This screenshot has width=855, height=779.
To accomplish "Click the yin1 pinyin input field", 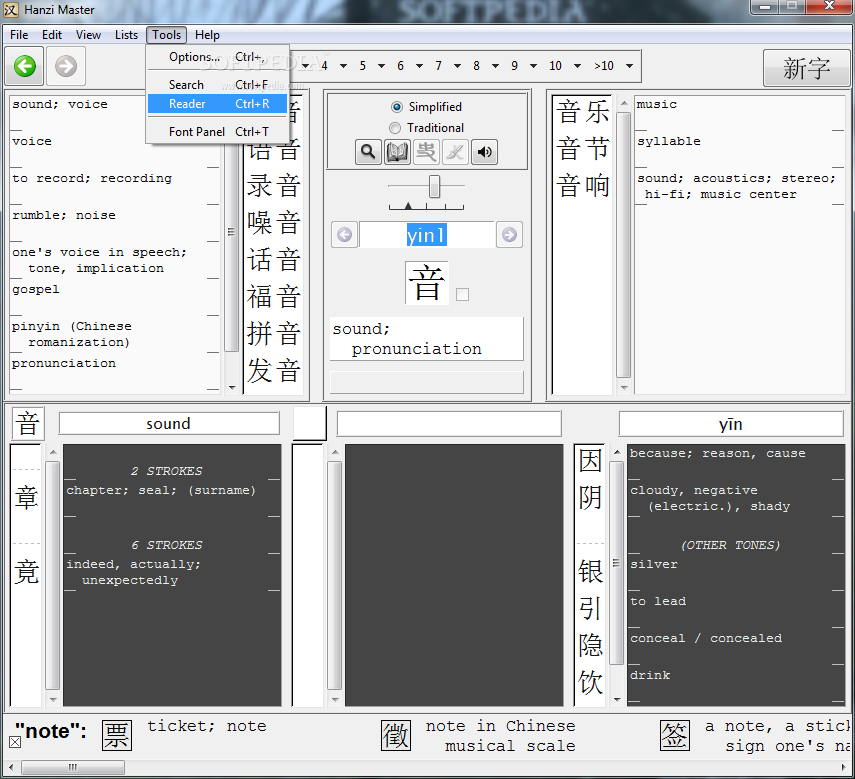I will tap(426, 235).
